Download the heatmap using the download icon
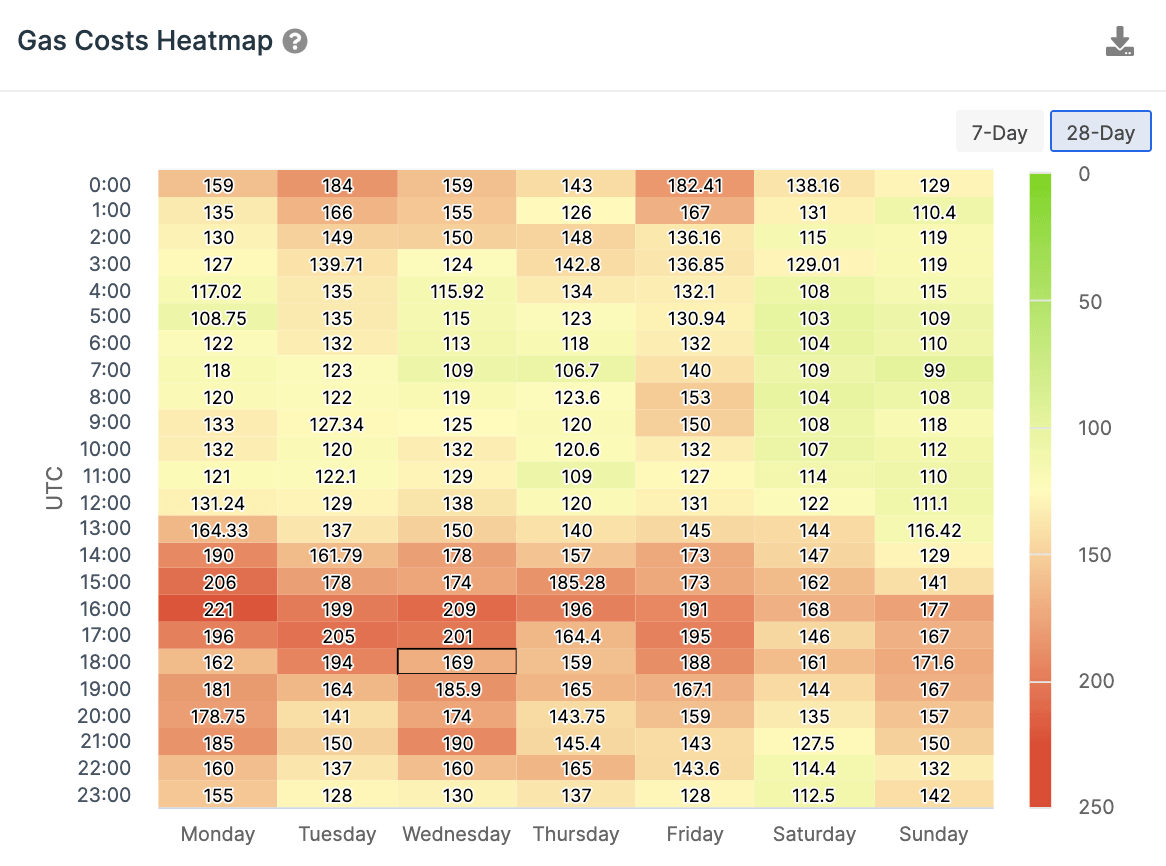Screen dimensions: 1166x866 [x=1119, y=42]
